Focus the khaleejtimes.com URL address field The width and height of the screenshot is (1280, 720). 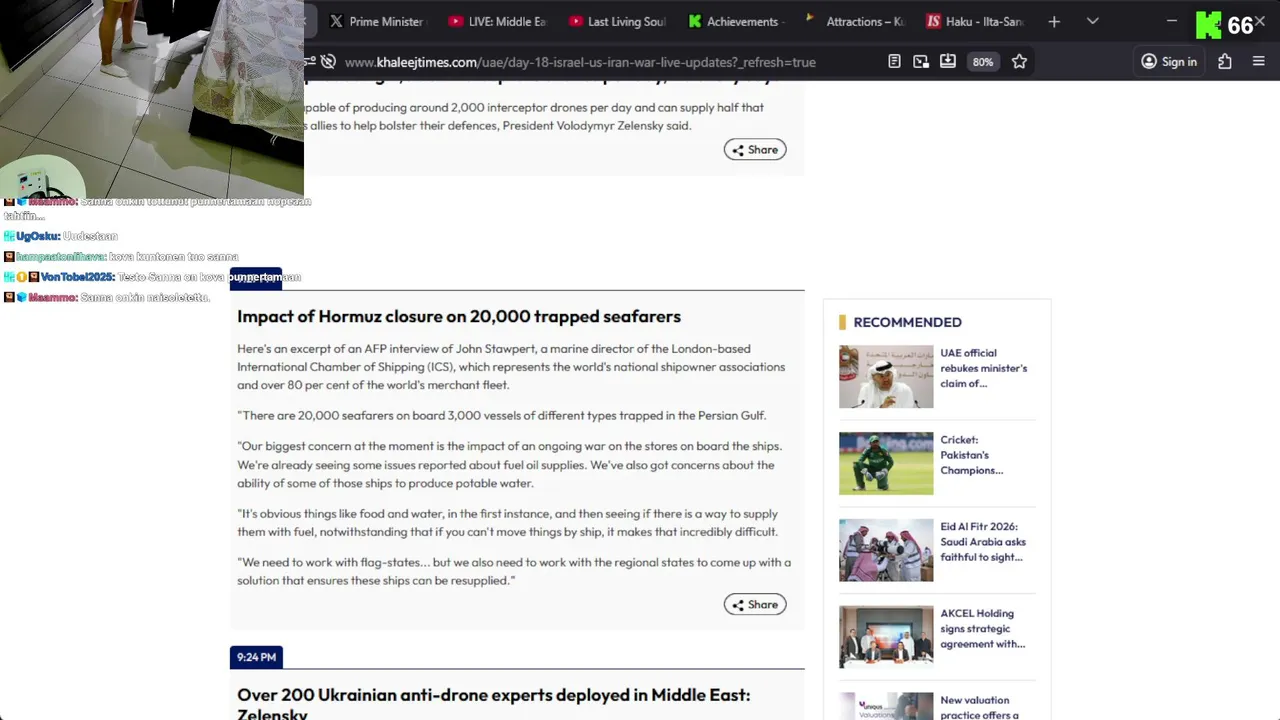[580, 62]
